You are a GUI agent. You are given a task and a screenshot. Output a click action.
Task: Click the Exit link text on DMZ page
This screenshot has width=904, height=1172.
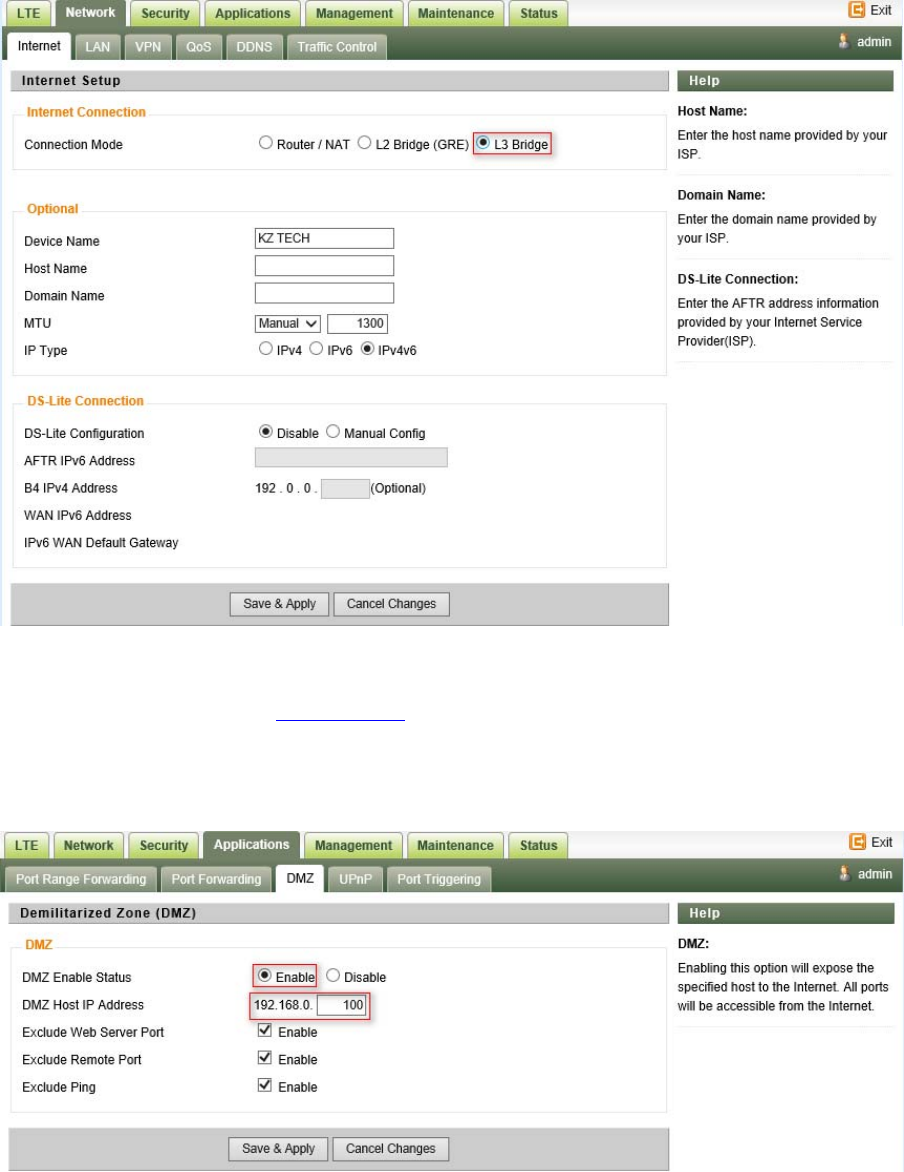pos(882,842)
